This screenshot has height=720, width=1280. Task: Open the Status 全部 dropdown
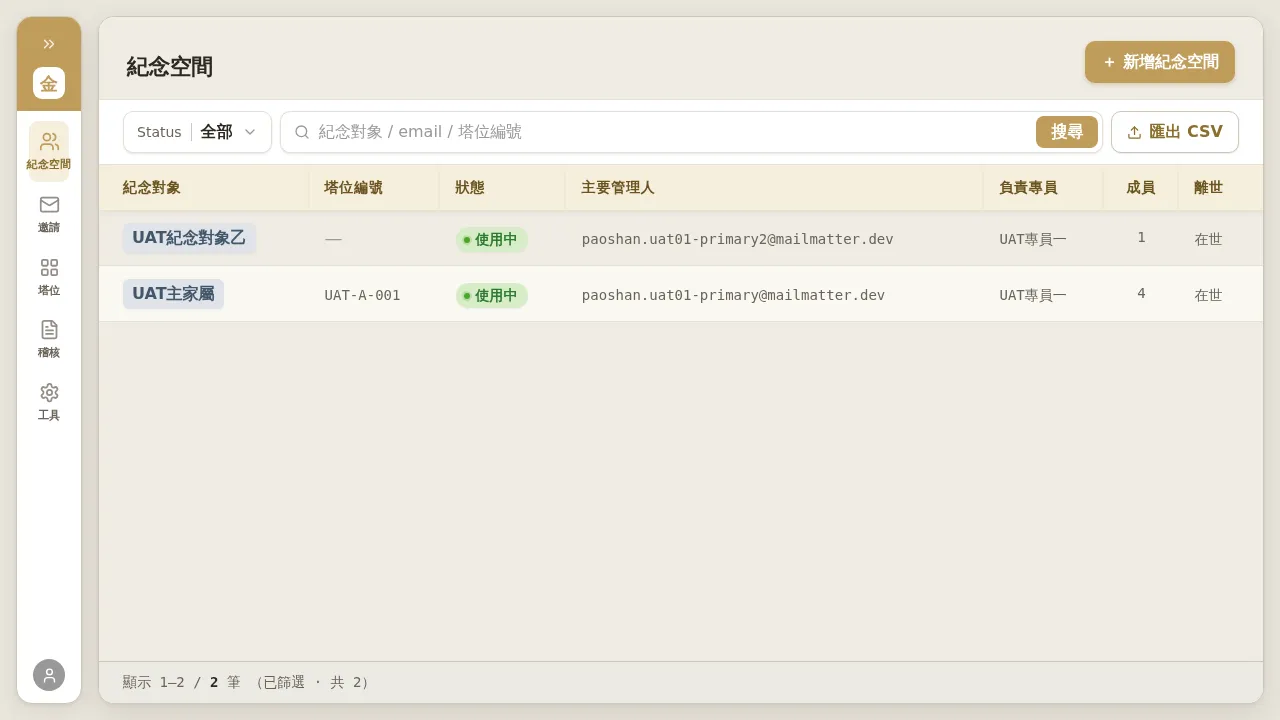(x=198, y=132)
